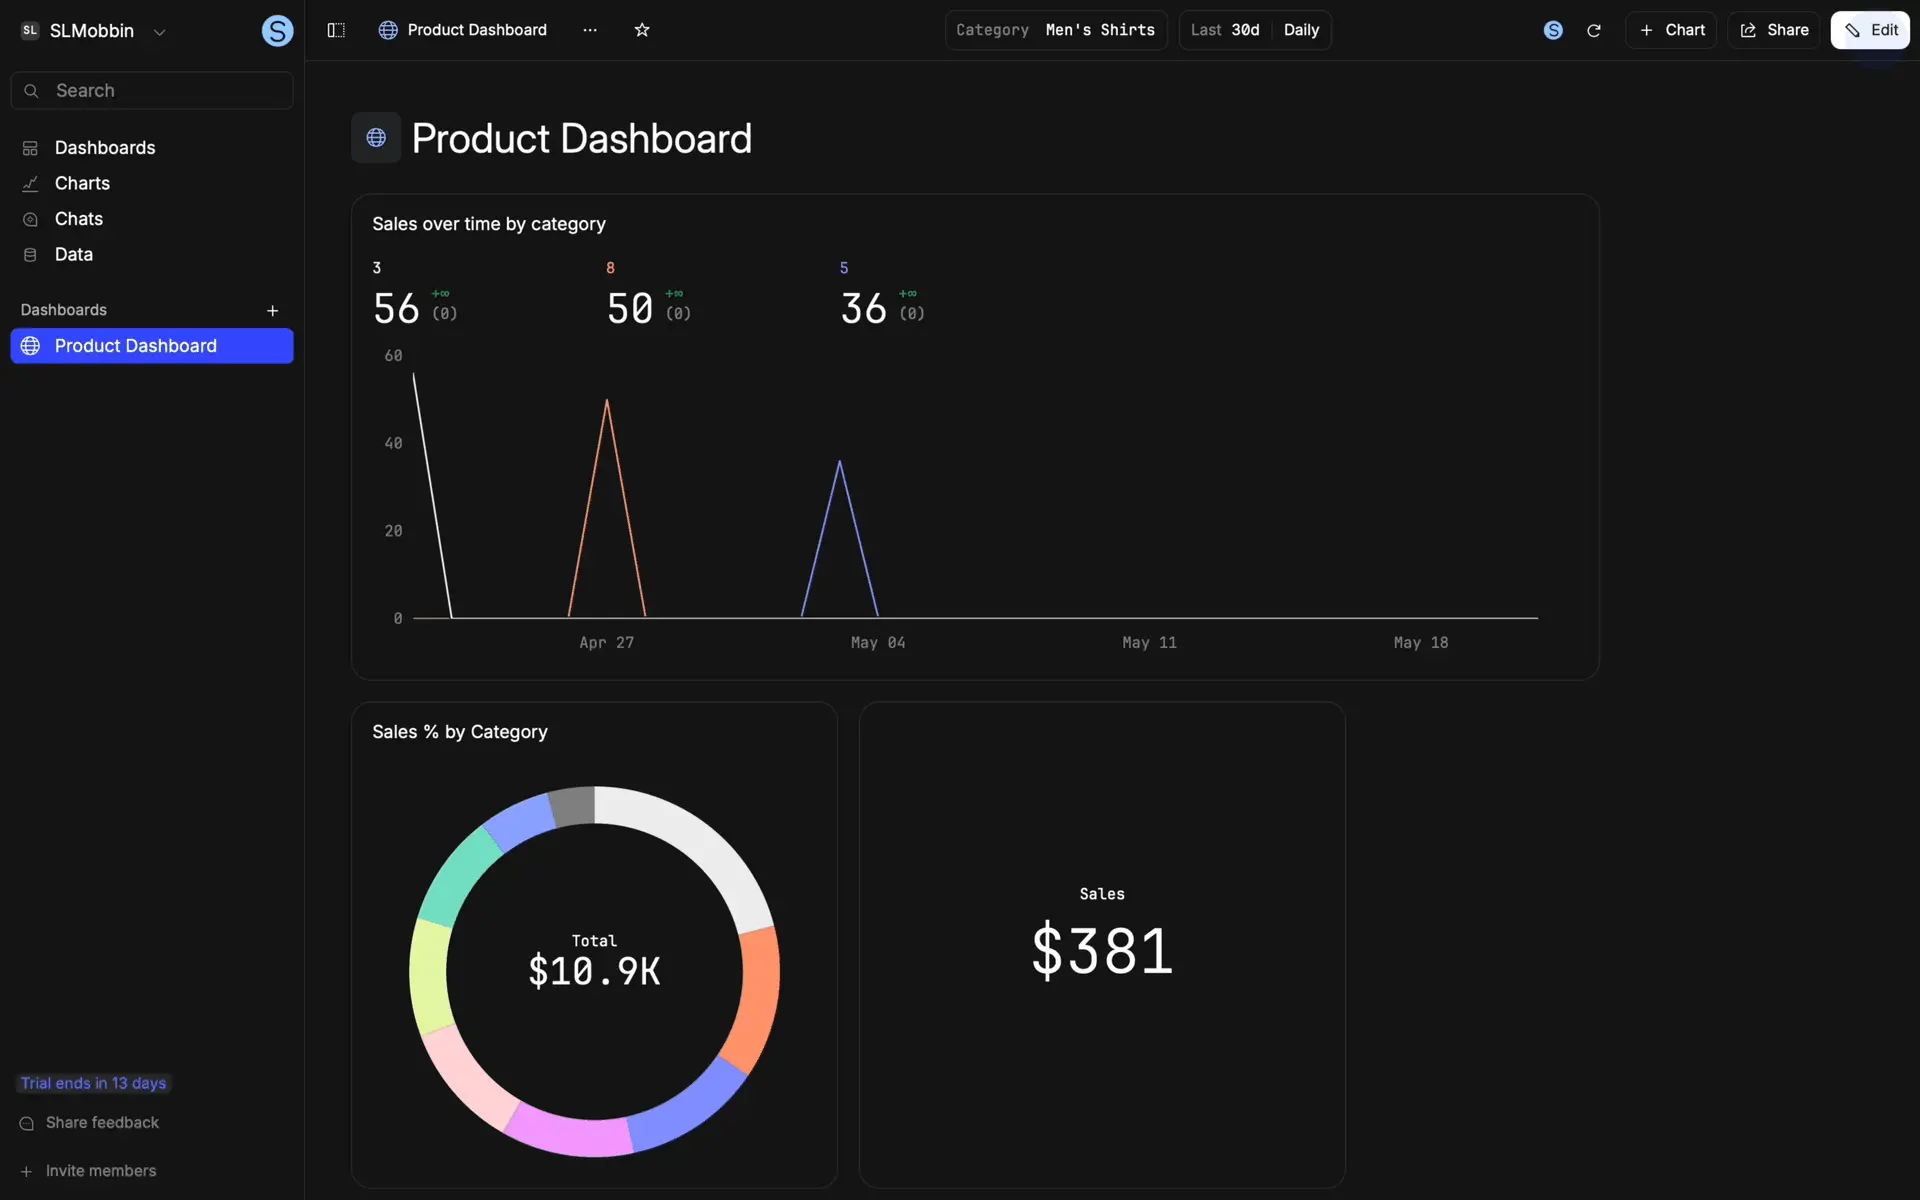Viewport: 1920px width, 1200px height.
Task: Go to Data in sidebar
Action: pos(73,254)
